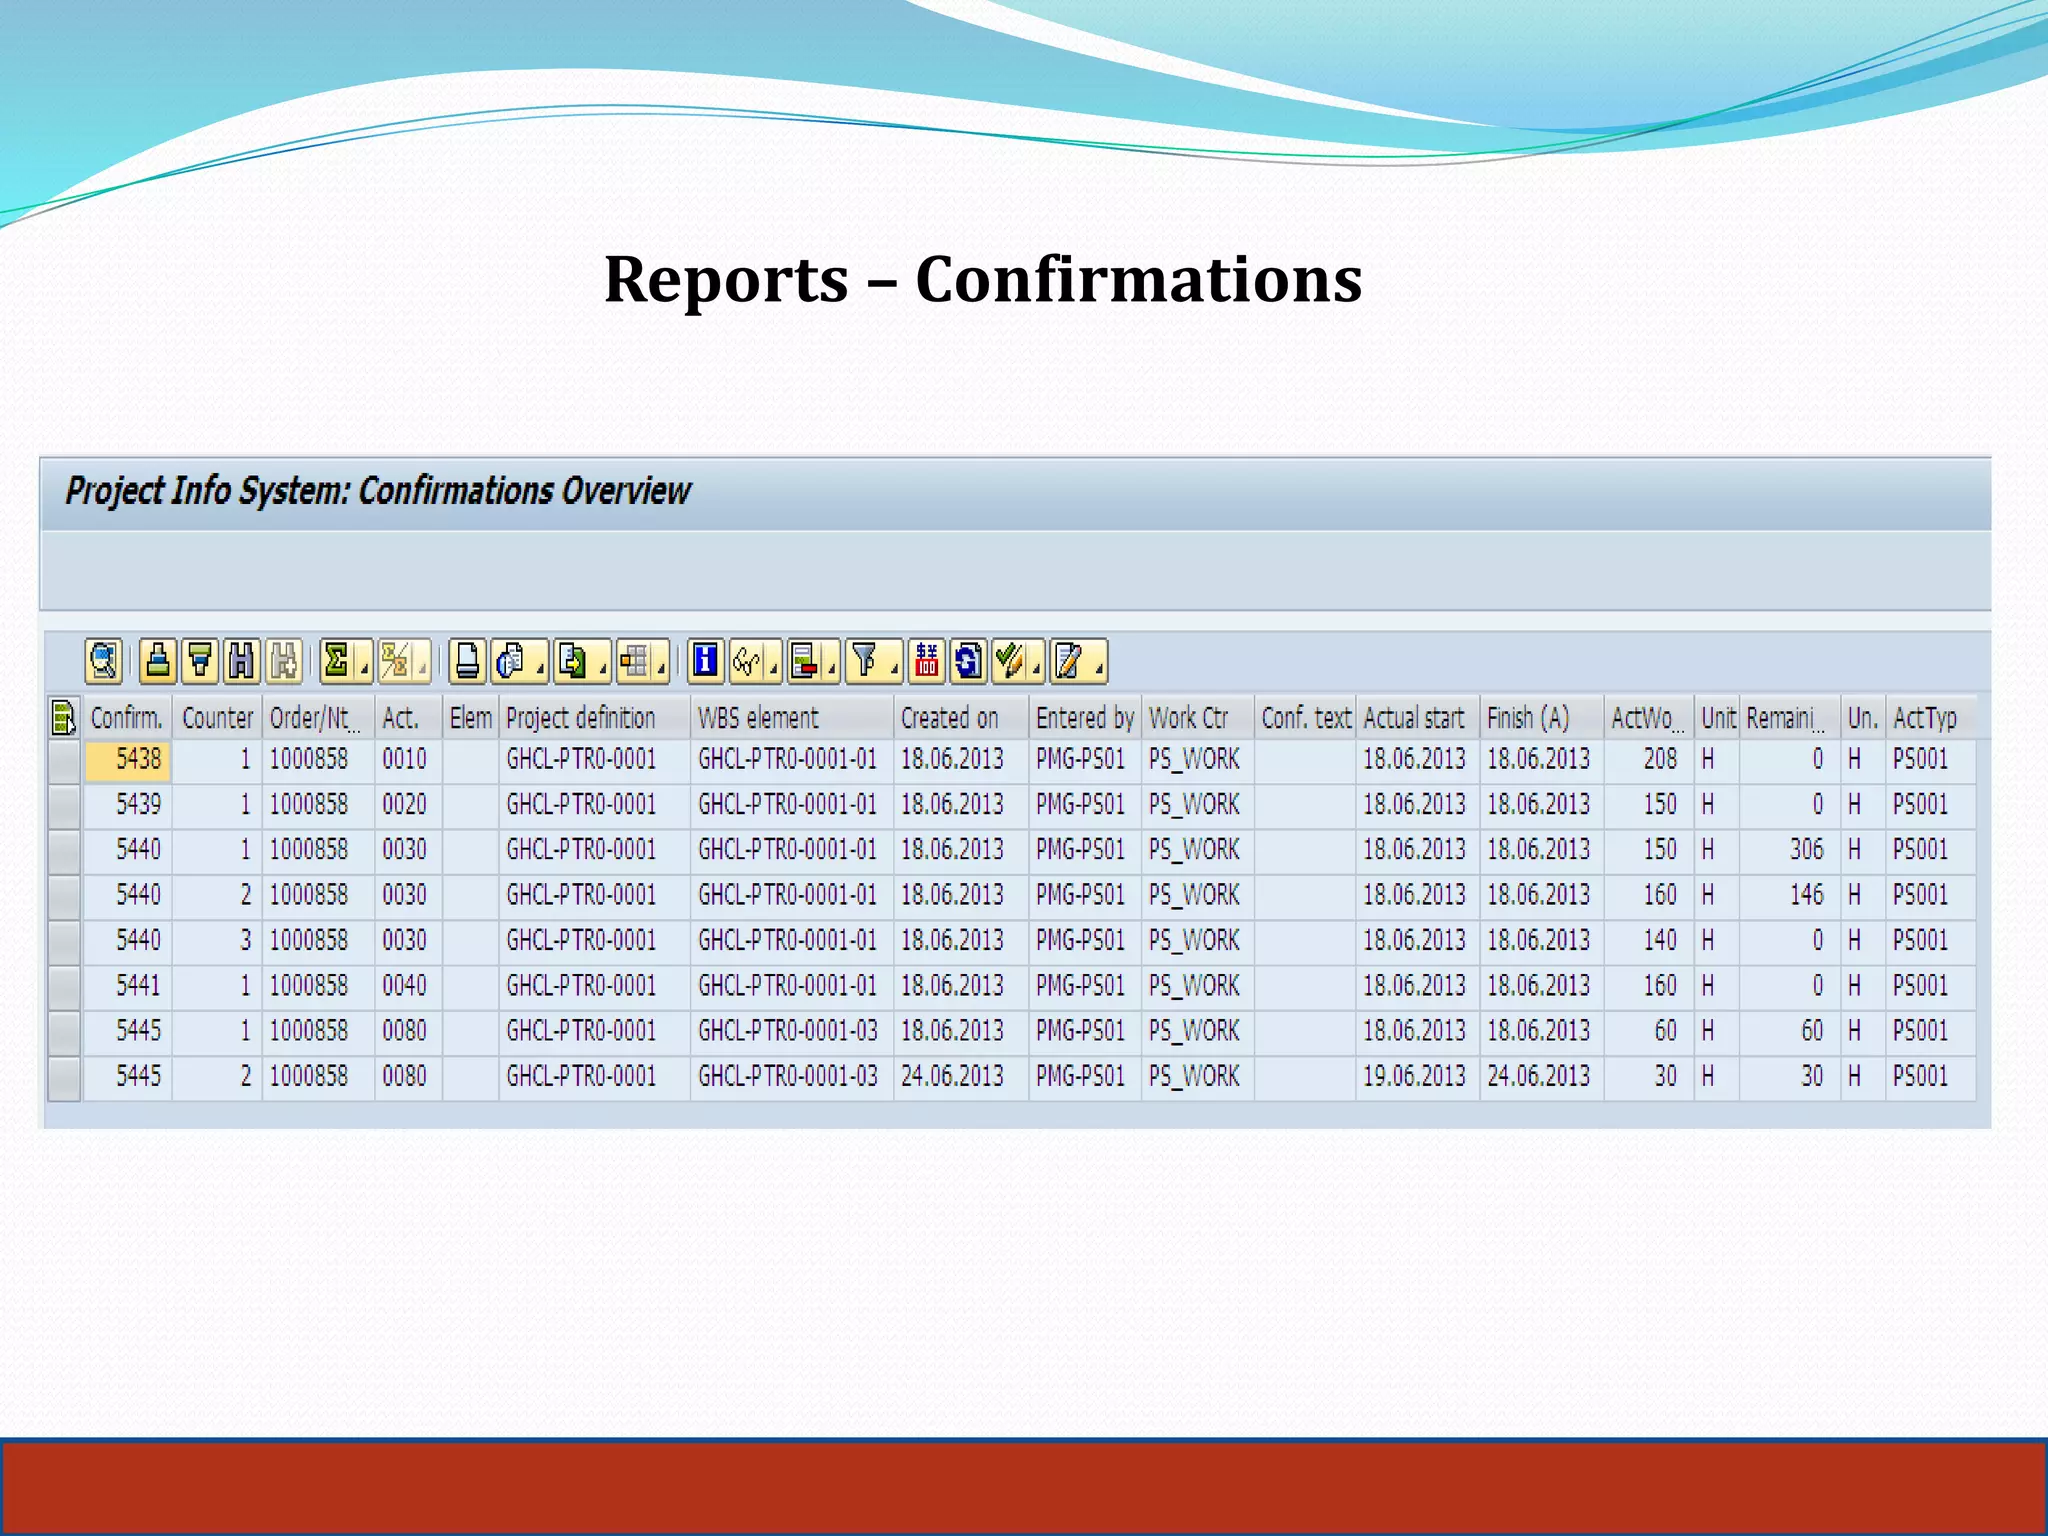Click actual start date 19.06.2013
This screenshot has height=1536, width=2048.
(1414, 1077)
